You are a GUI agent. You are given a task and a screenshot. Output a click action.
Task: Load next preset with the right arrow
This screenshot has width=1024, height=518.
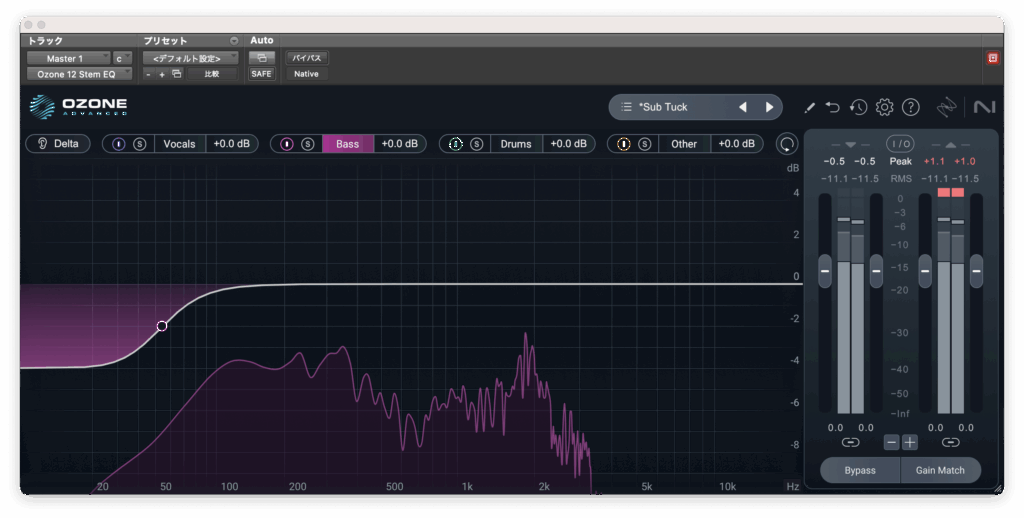pos(769,107)
